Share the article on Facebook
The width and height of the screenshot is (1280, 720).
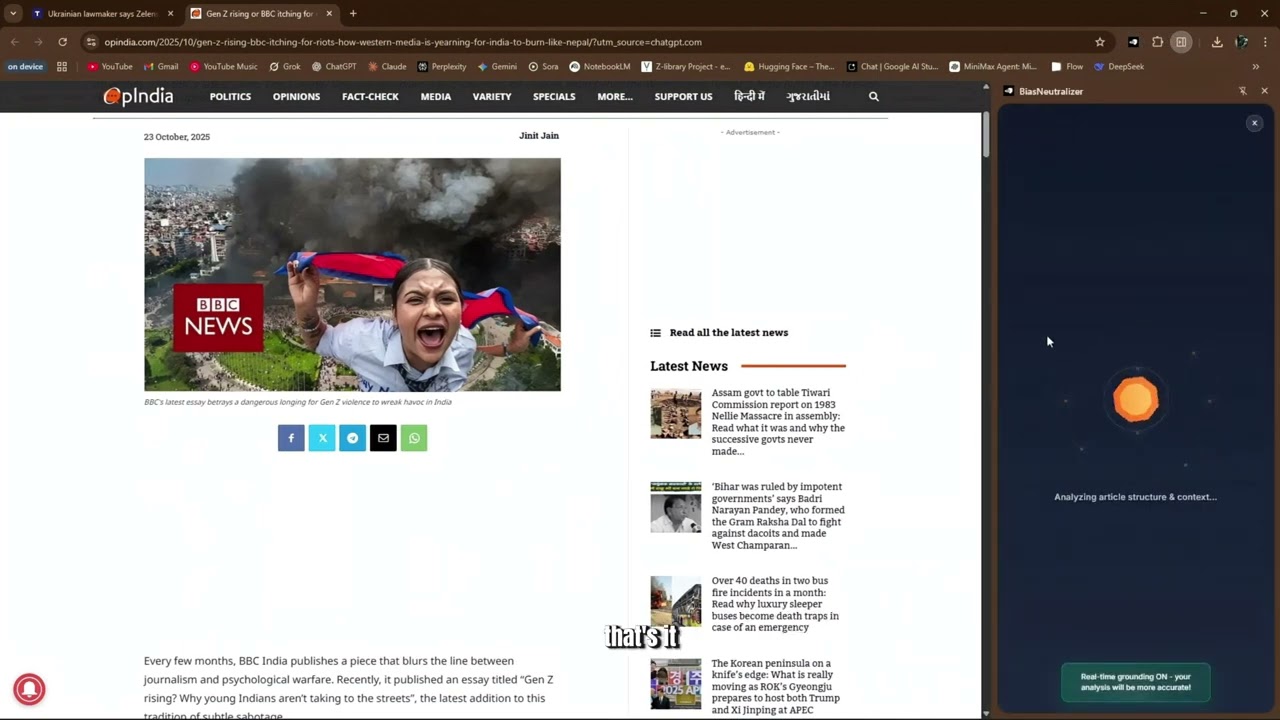[x=291, y=438]
